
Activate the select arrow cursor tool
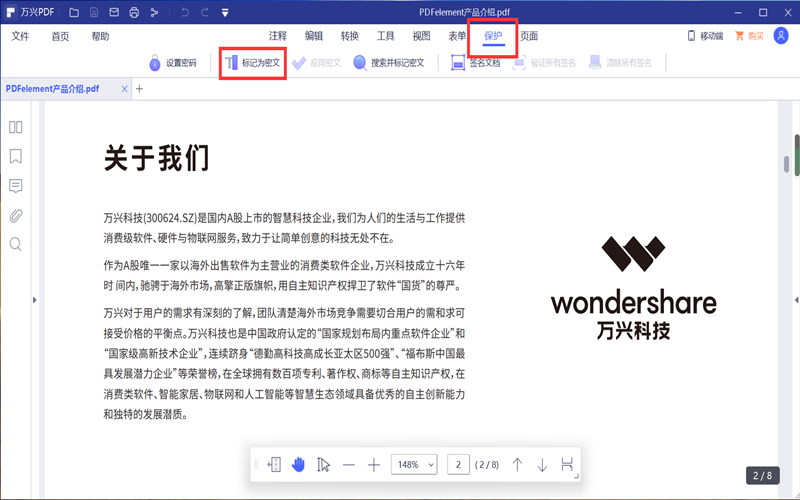[323, 464]
